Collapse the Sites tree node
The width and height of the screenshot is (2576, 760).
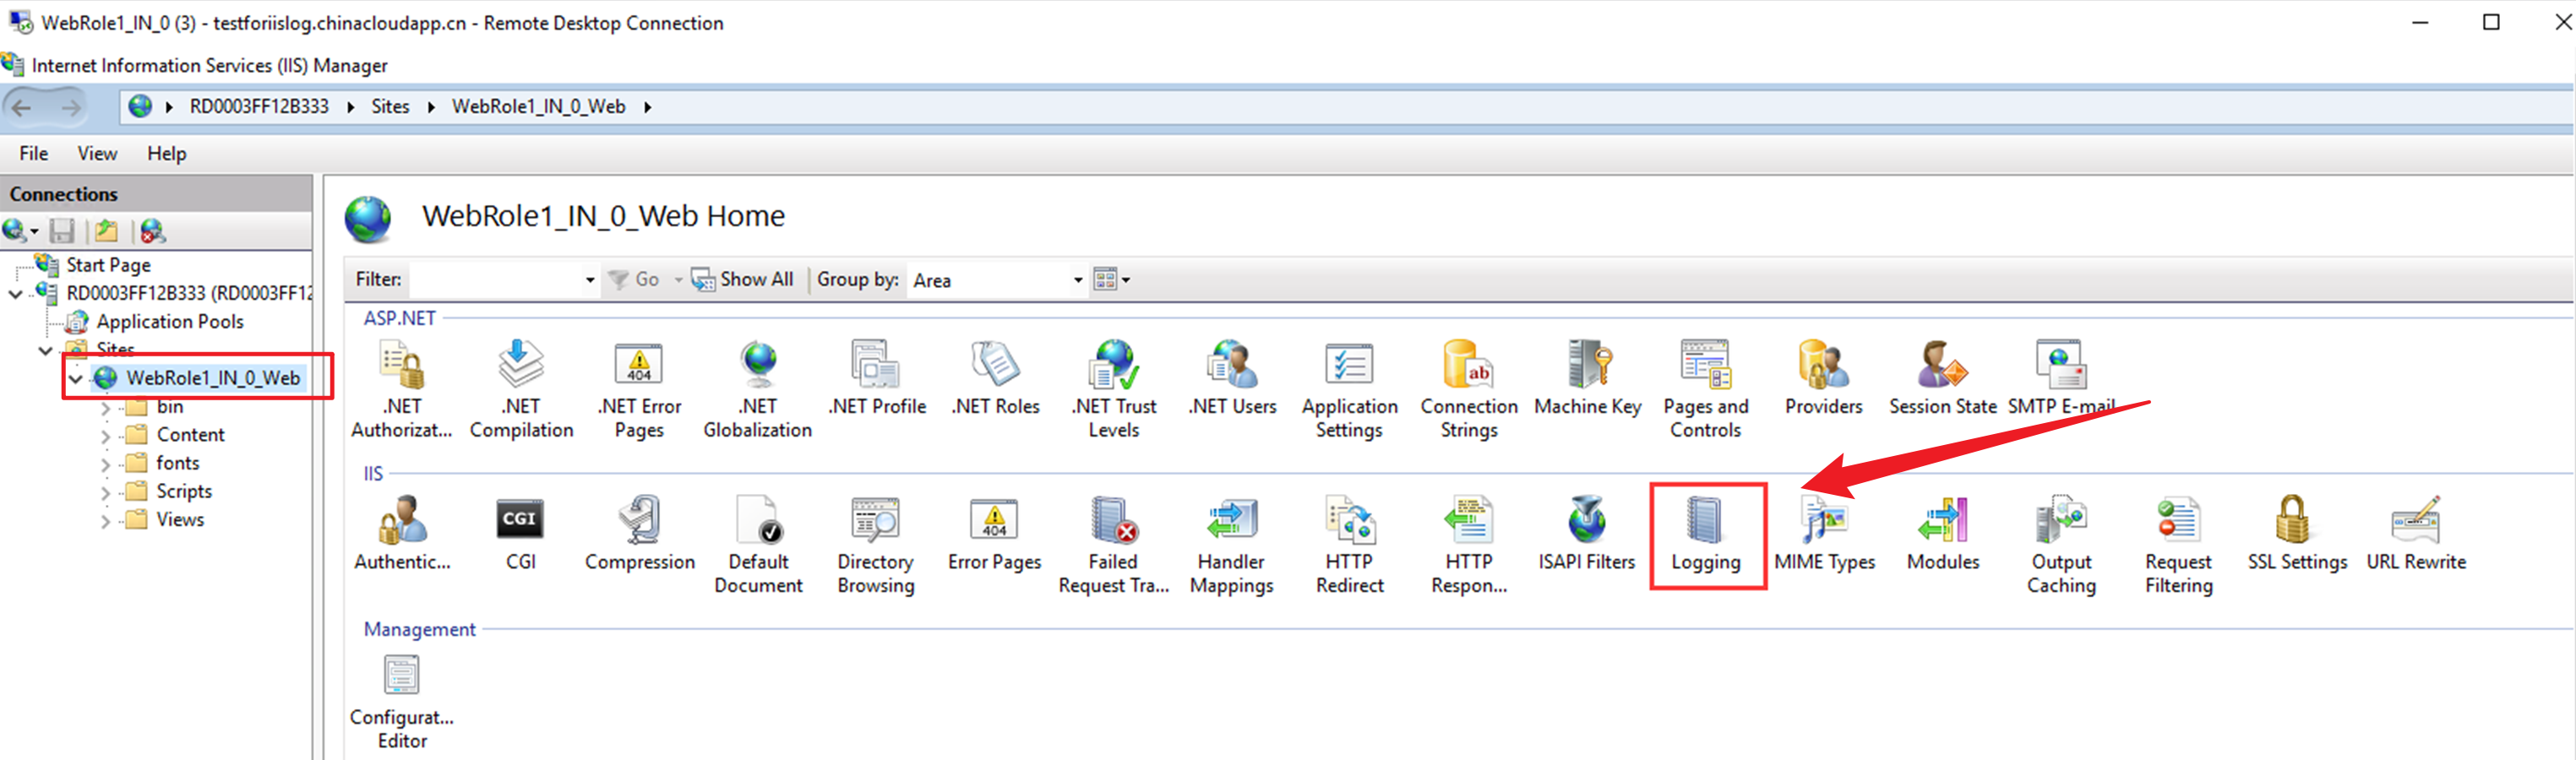coord(45,351)
